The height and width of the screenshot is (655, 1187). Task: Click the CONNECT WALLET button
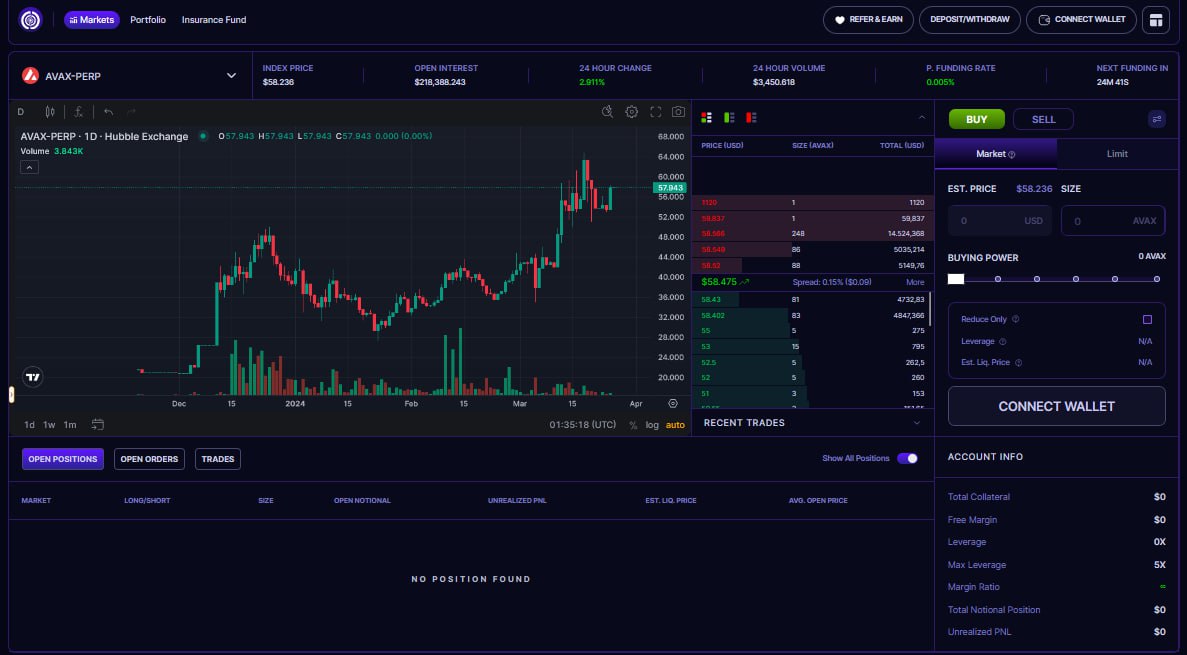(x=1080, y=19)
